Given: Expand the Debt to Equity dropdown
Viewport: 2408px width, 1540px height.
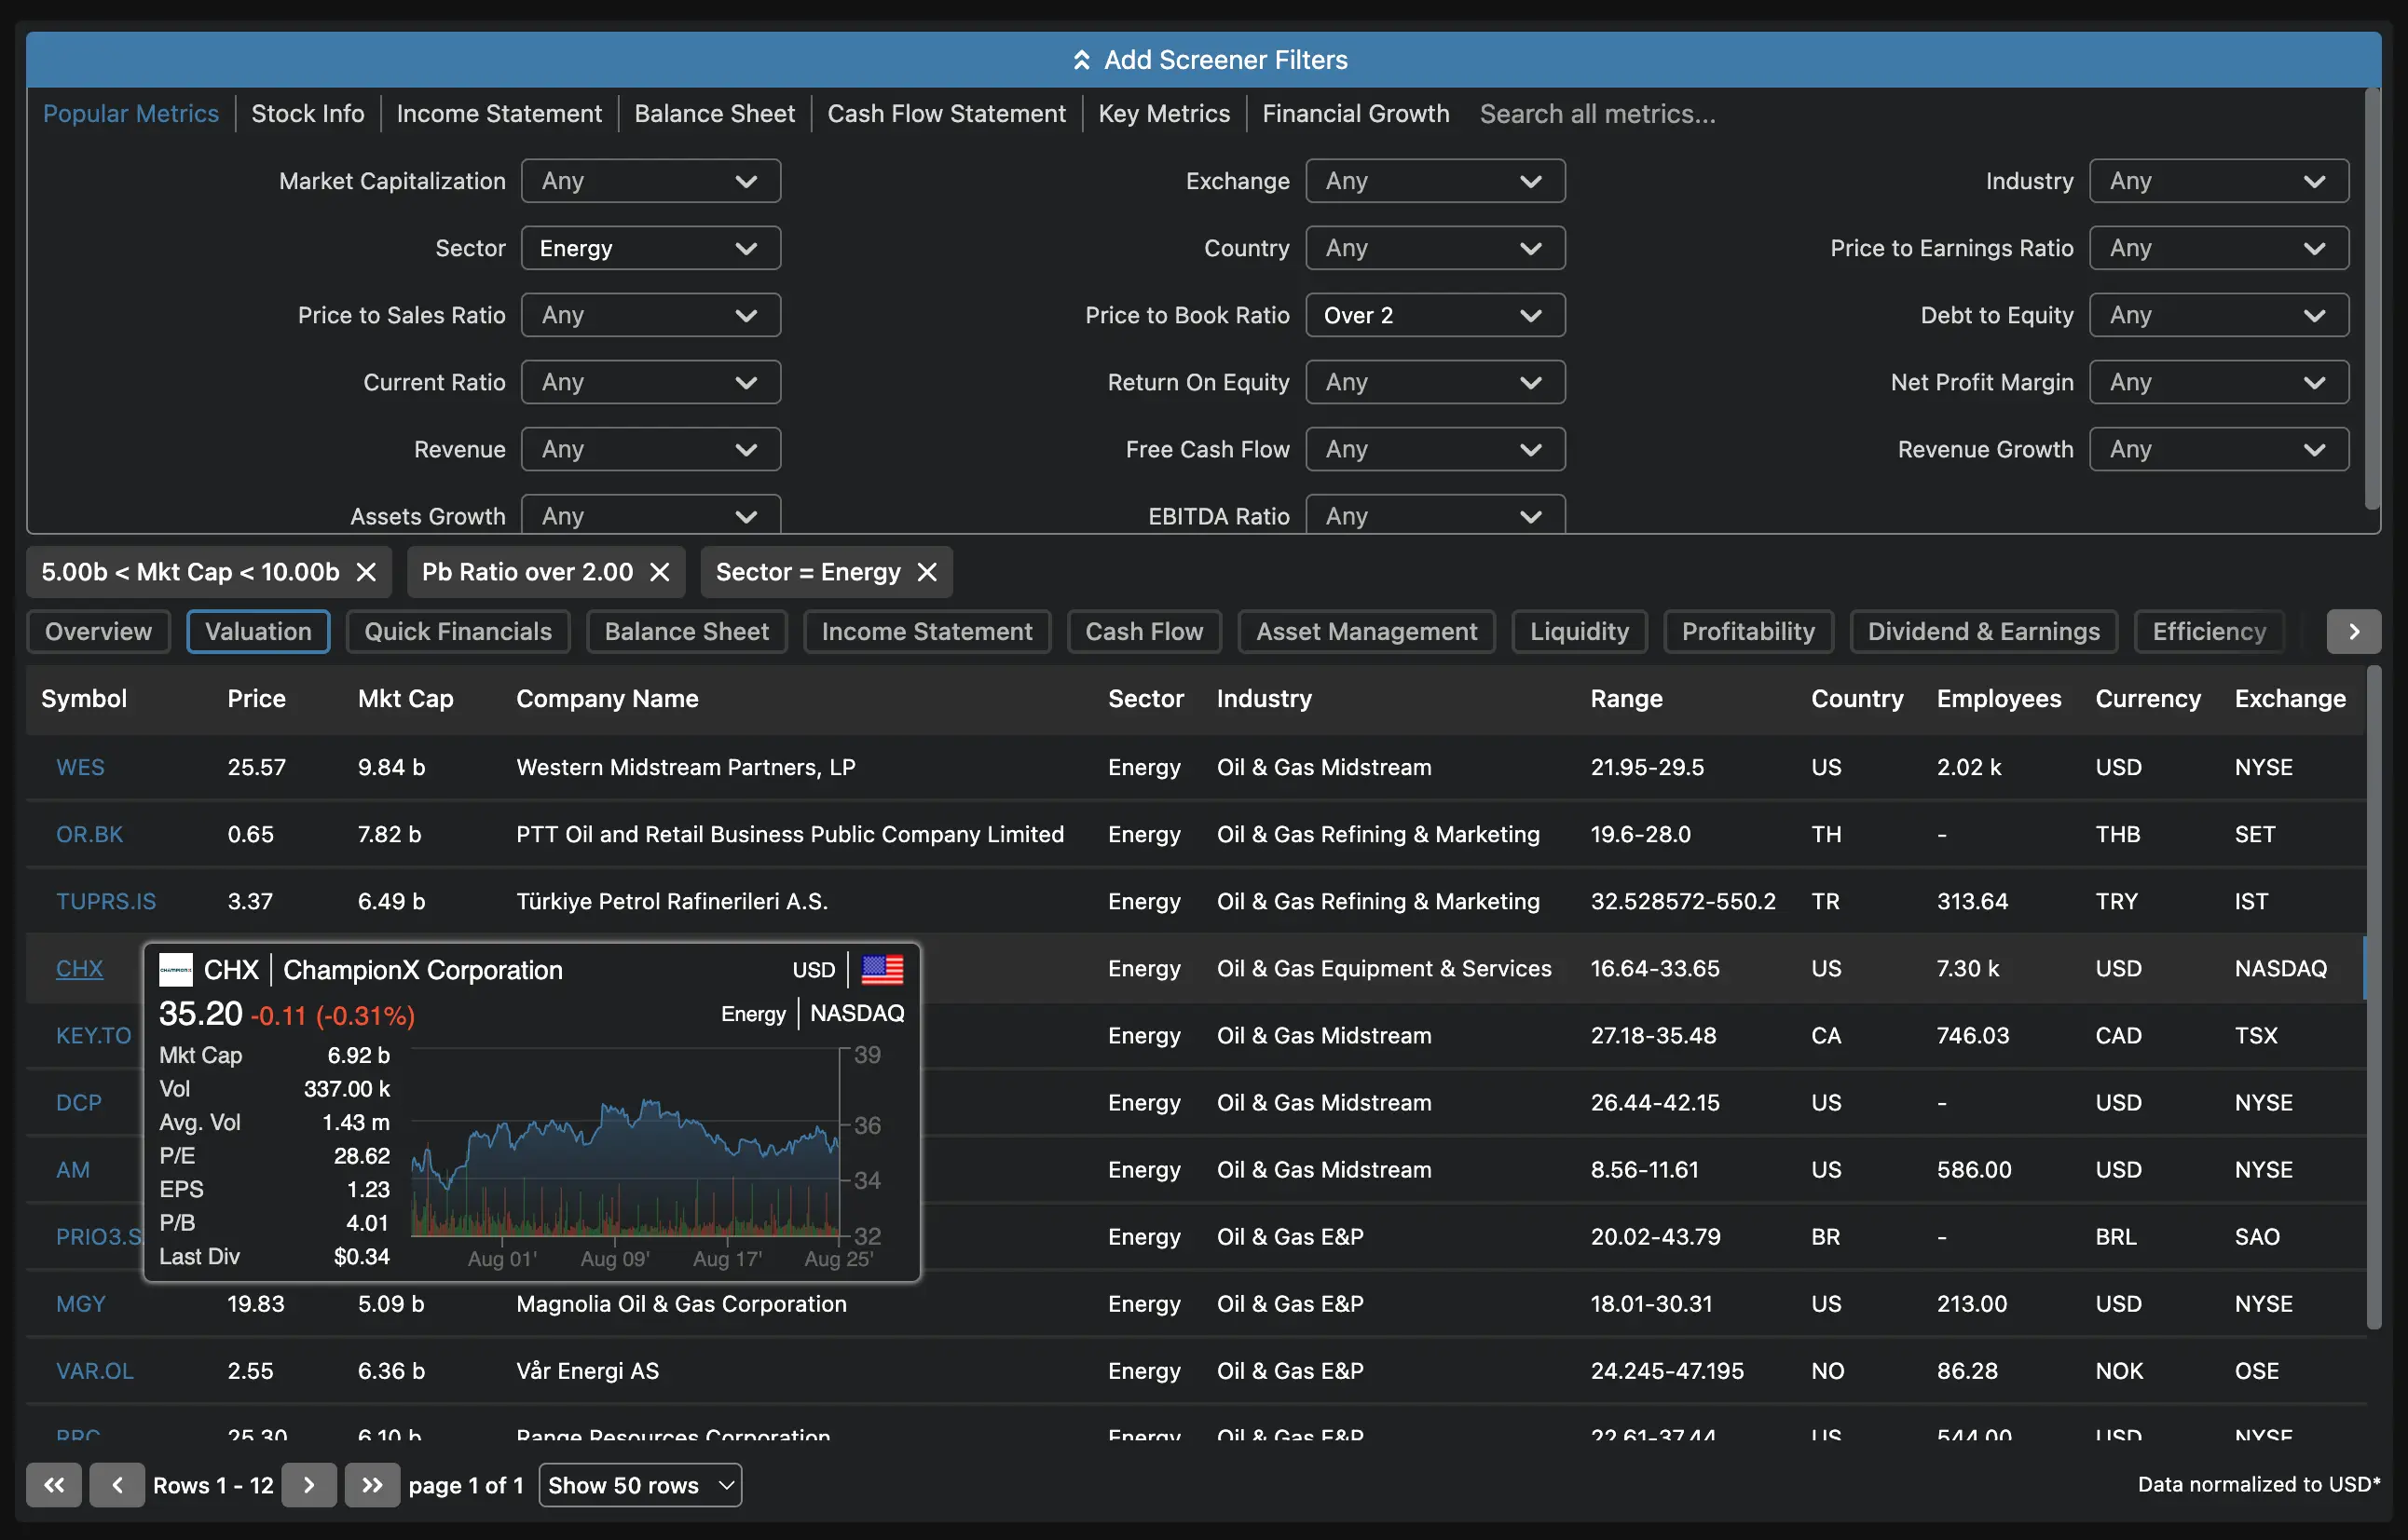Looking at the screenshot, I should click(2218, 315).
